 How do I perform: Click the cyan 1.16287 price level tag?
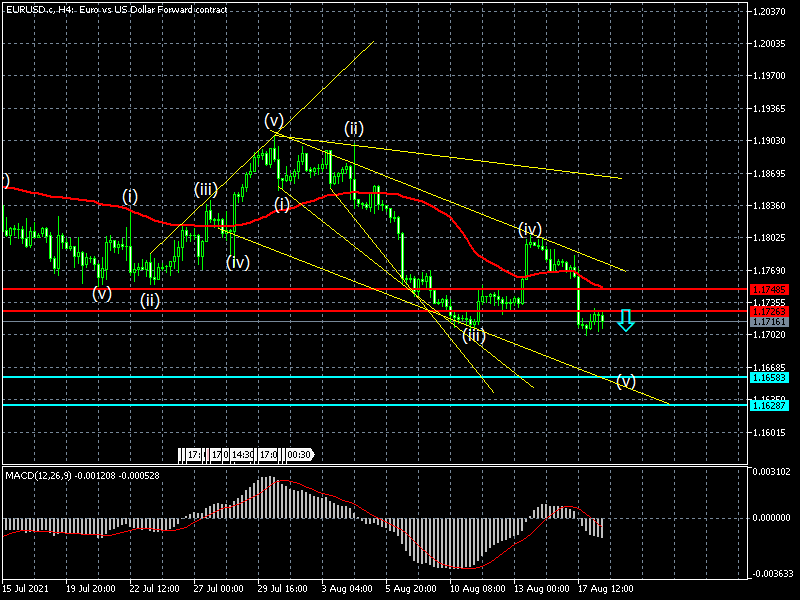768,404
